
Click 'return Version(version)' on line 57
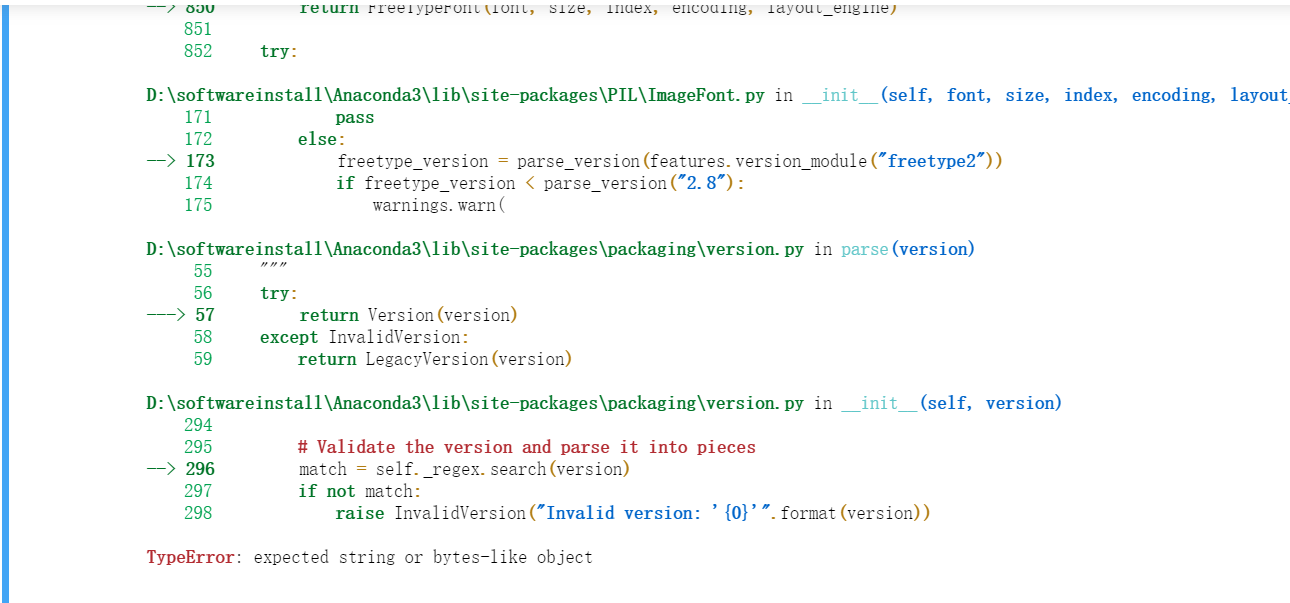[x=408, y=315]
